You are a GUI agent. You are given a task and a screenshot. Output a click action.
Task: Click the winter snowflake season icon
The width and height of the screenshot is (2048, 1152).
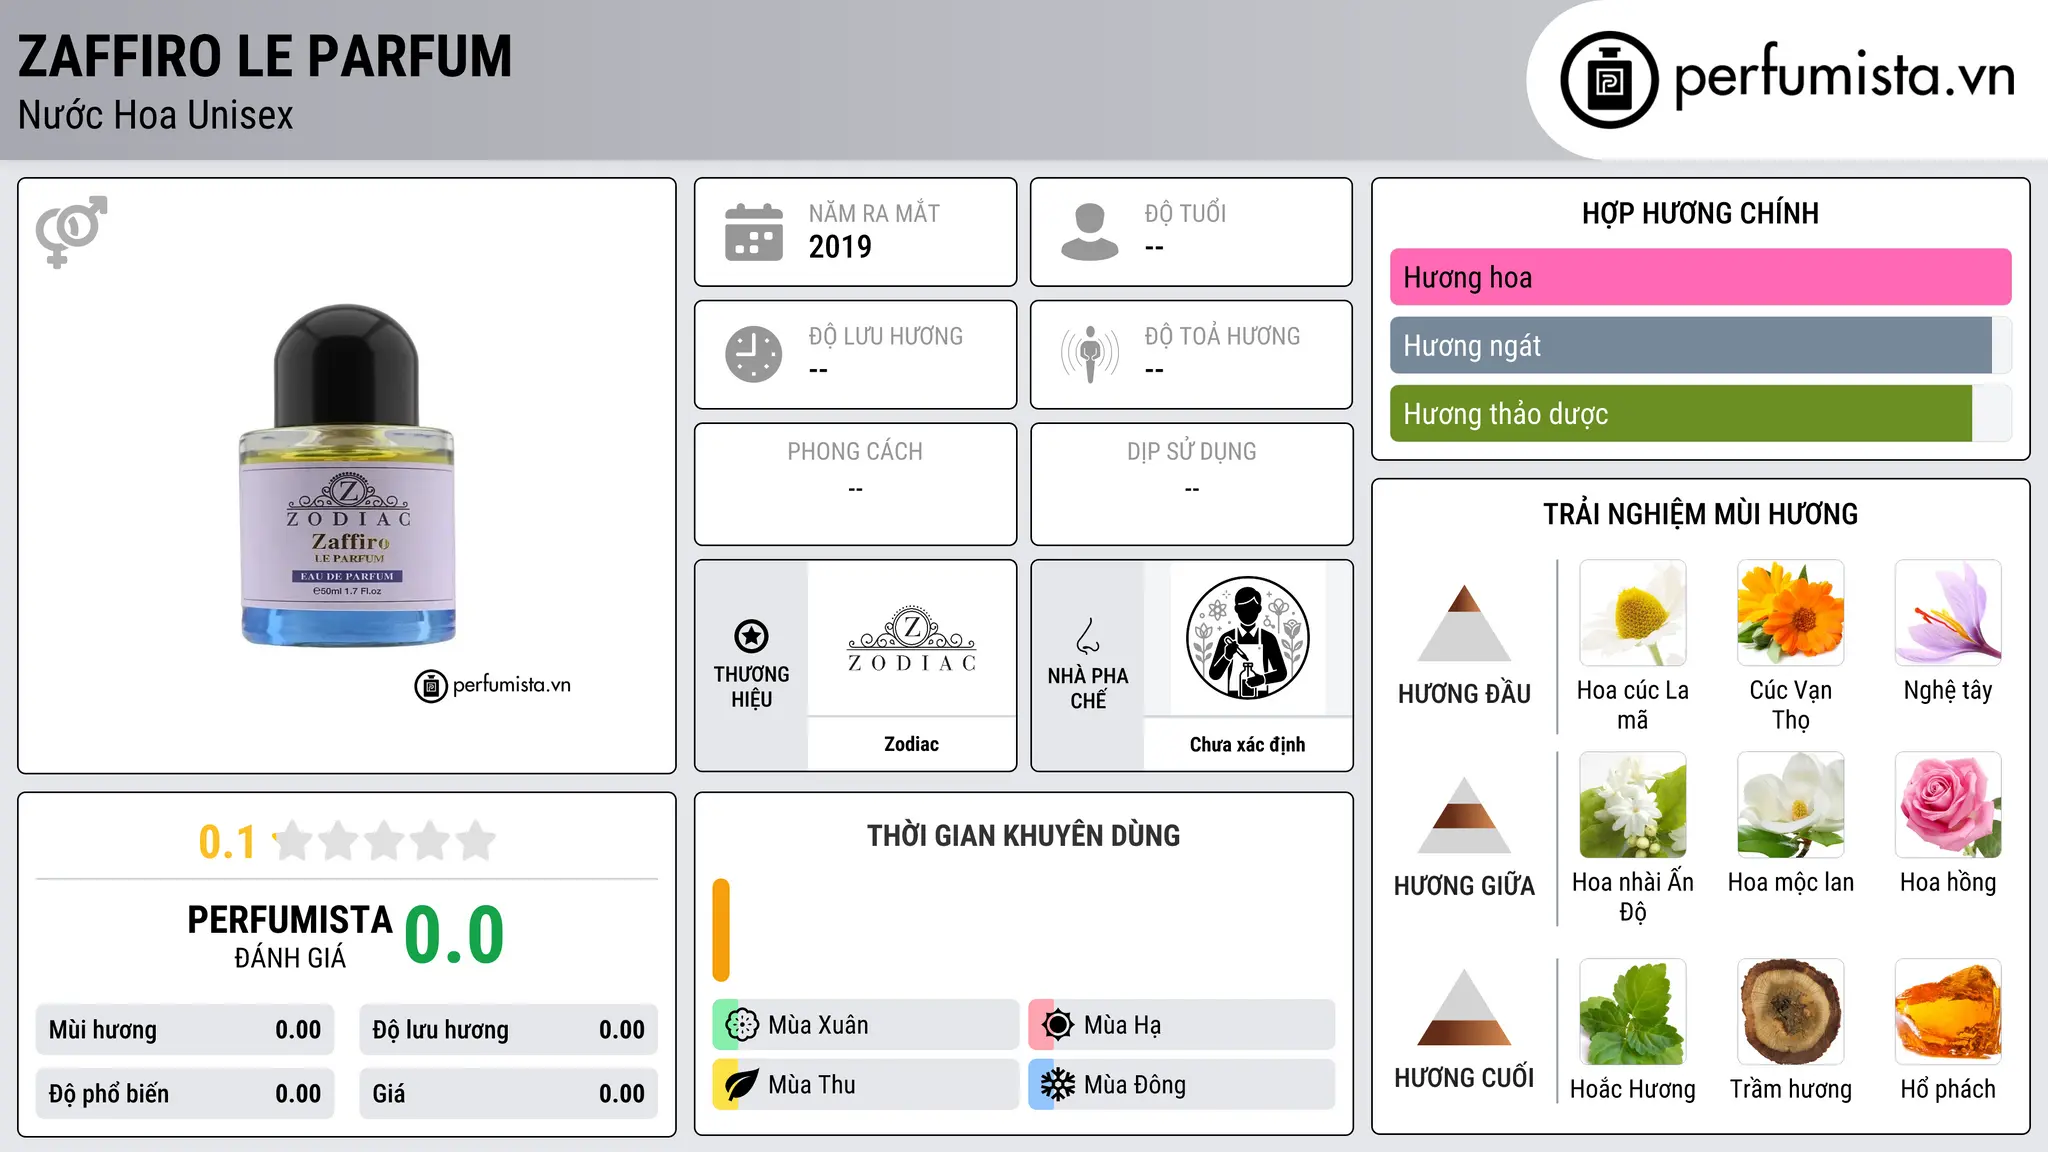(x=1058, y=1085)
